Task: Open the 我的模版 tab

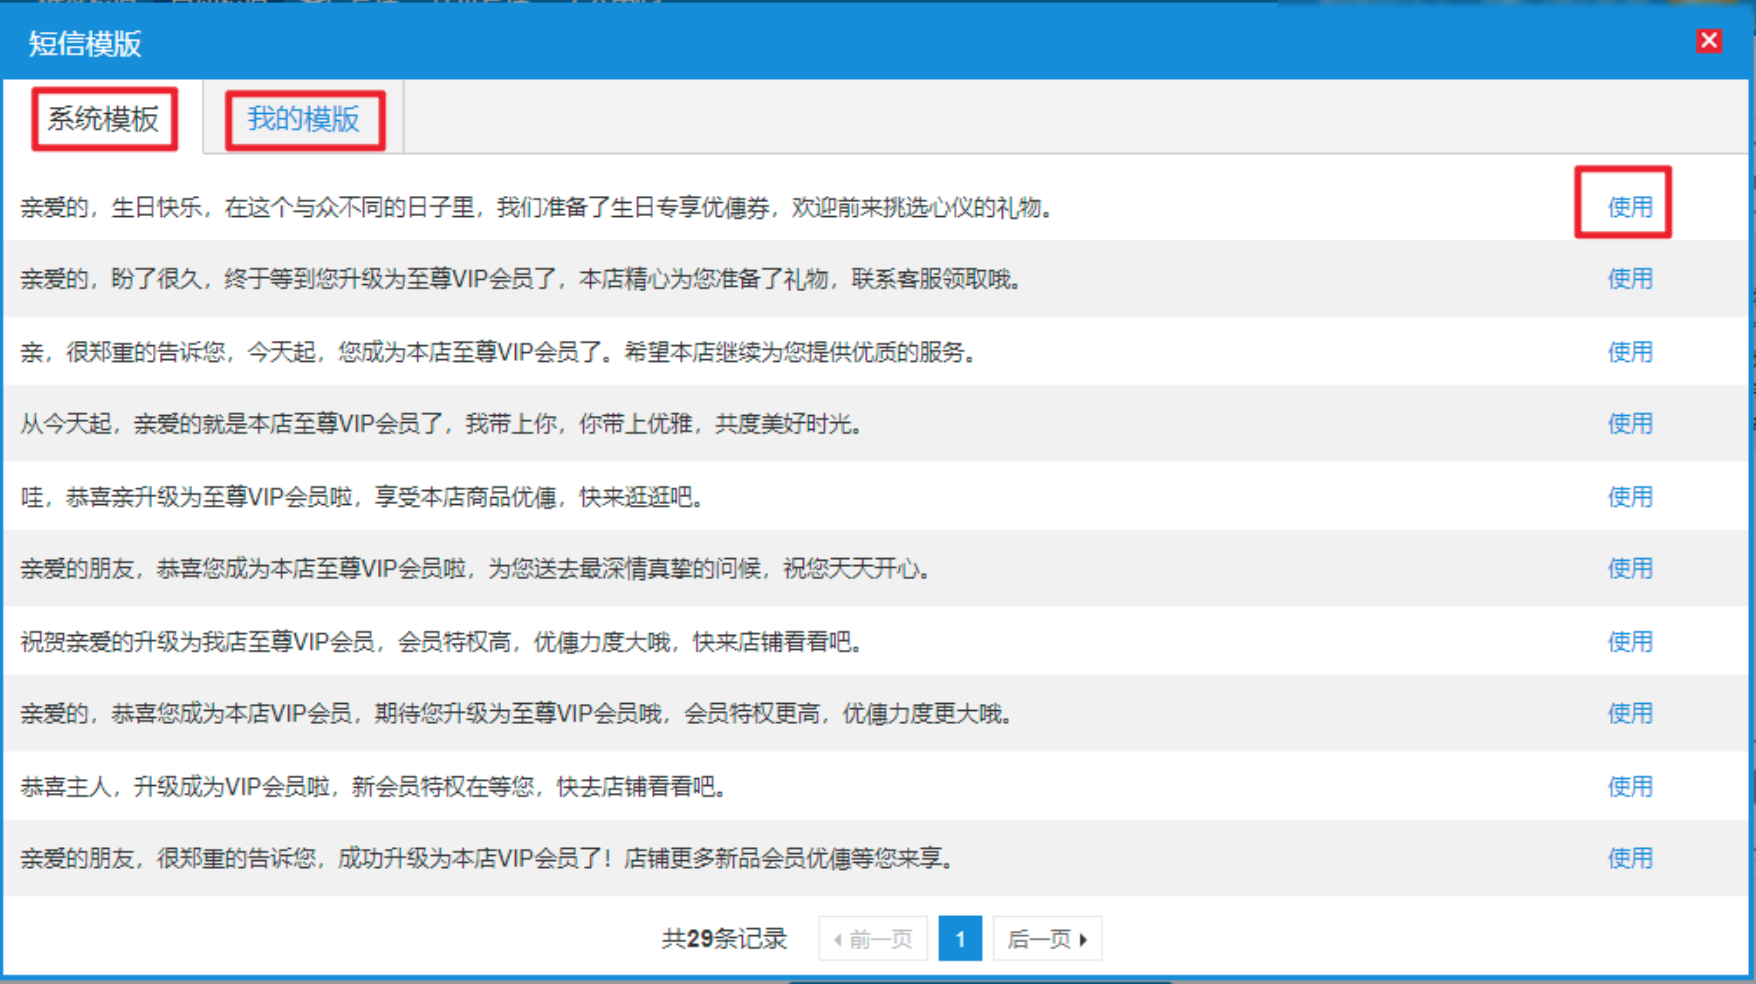Action: coord(304,119)
